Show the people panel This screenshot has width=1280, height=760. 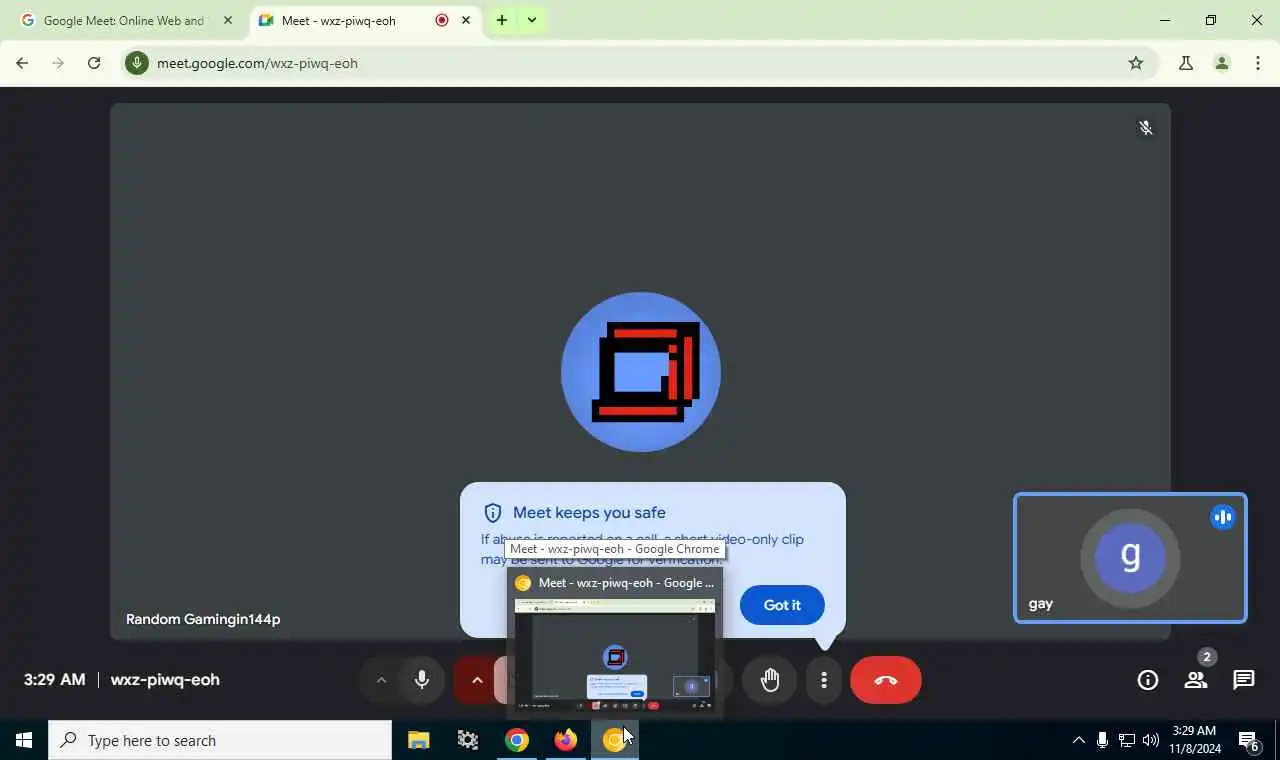tap(1195, 680)
